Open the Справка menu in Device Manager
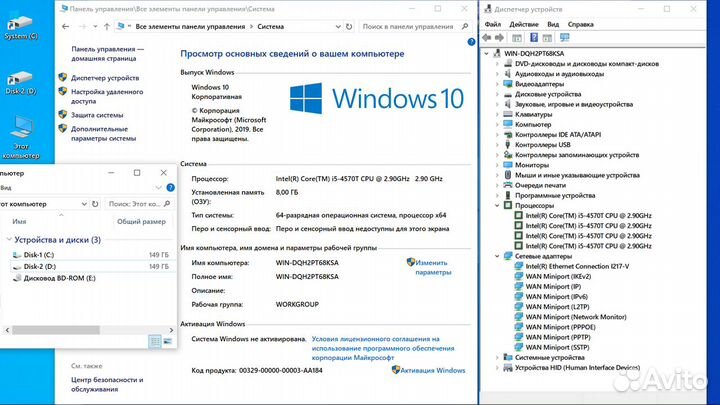Viewport: 720px width, 405px height. point(580,24)
